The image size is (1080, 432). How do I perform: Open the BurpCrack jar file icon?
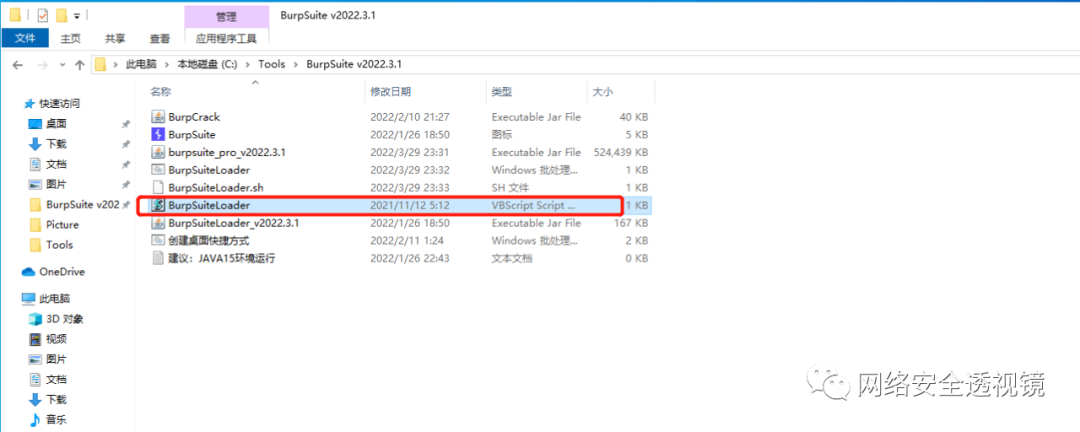[158, 116]
